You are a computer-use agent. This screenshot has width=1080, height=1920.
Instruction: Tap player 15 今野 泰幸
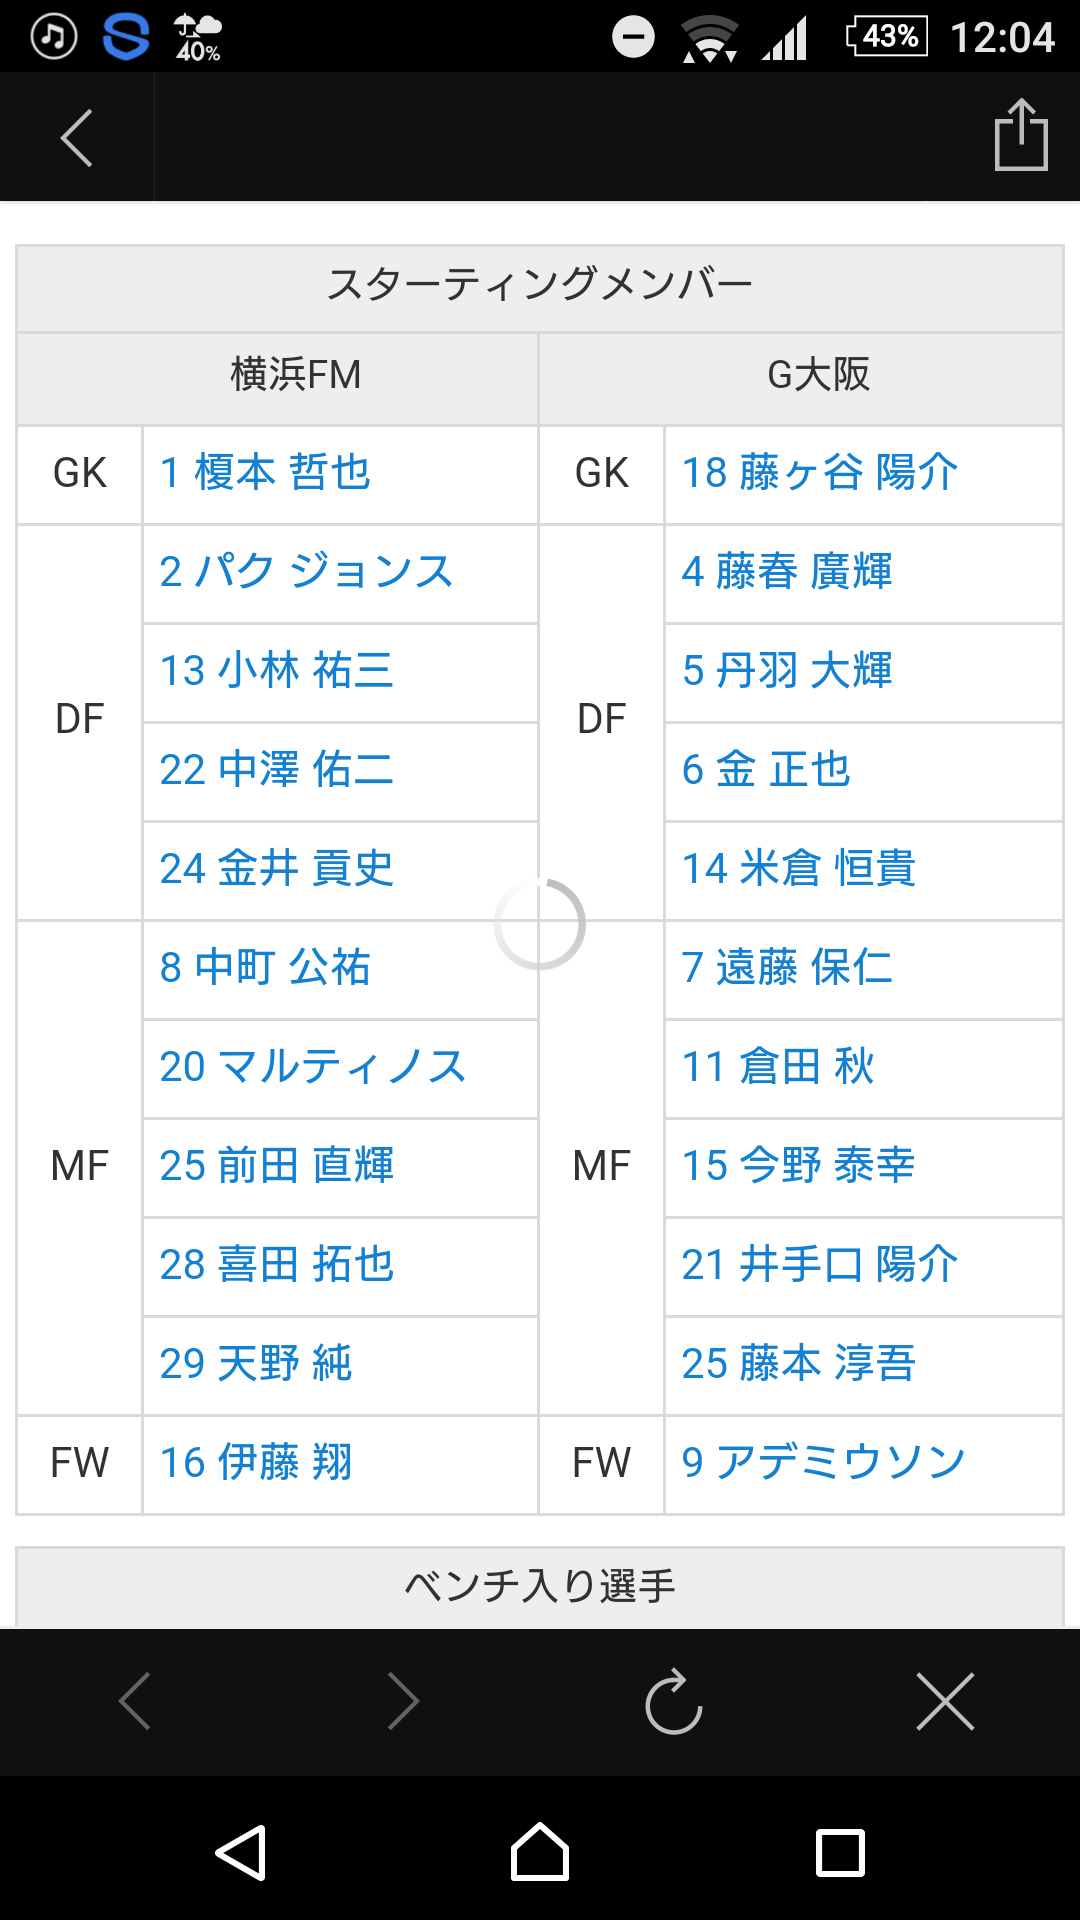[x=798, y=1166]
